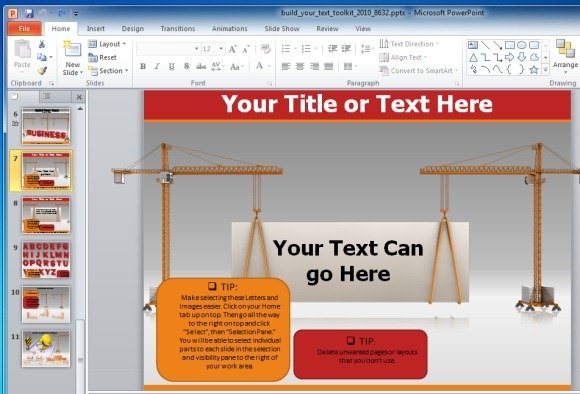
Task: Open the Layout dropdown
Action: (107, 44)
